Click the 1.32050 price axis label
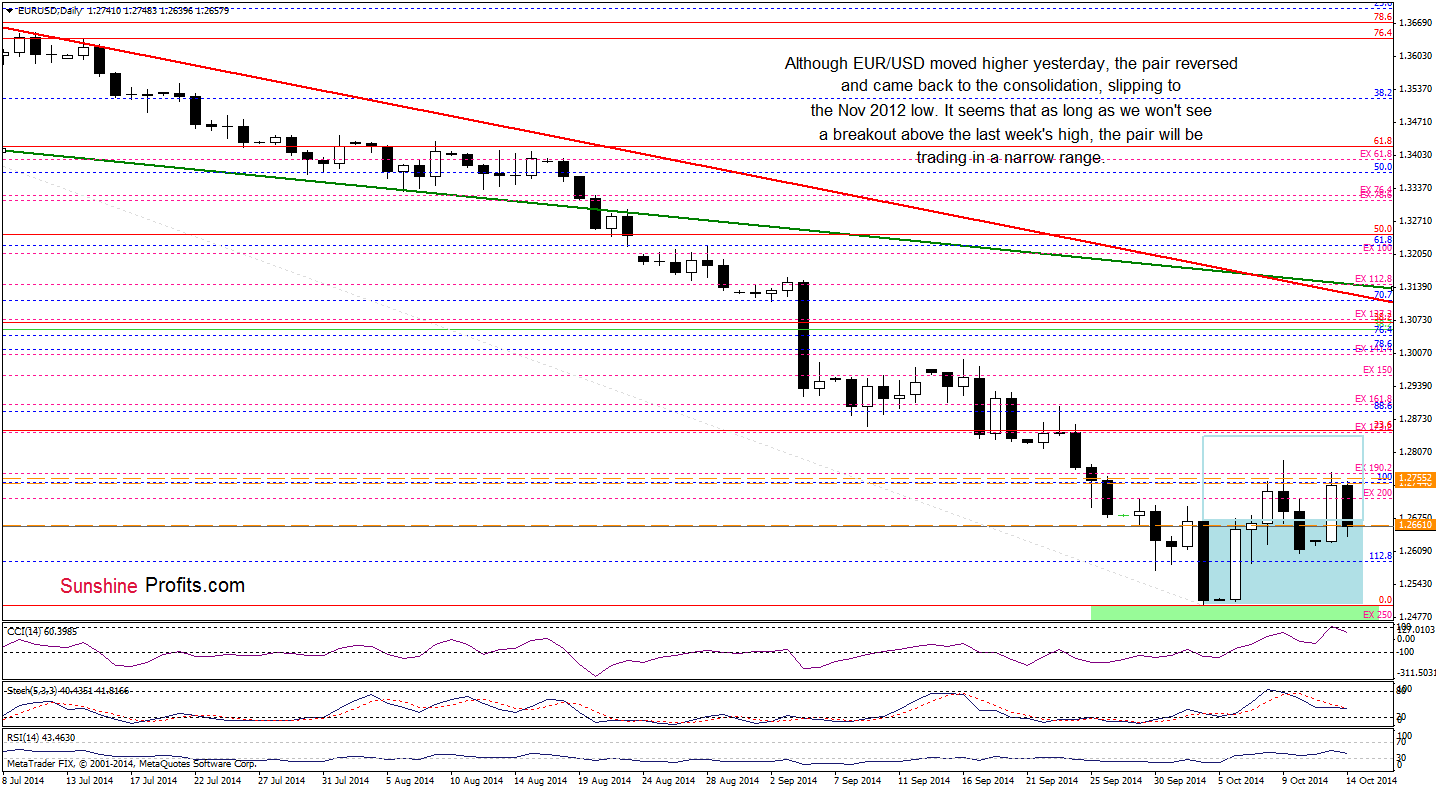 coord(1415,254)
